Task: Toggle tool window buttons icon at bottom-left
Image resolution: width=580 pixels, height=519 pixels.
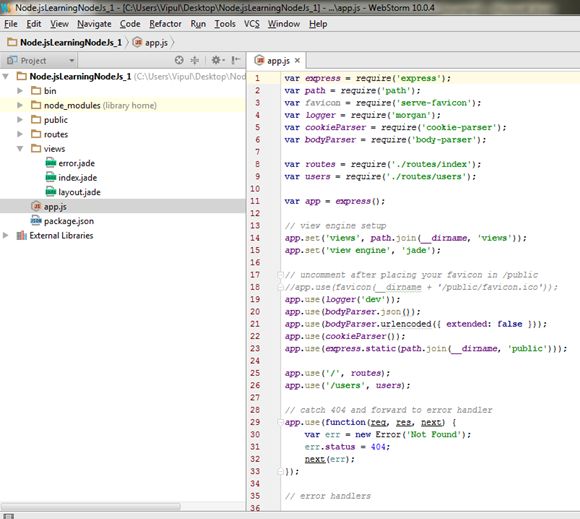Action: click(9, 516)
